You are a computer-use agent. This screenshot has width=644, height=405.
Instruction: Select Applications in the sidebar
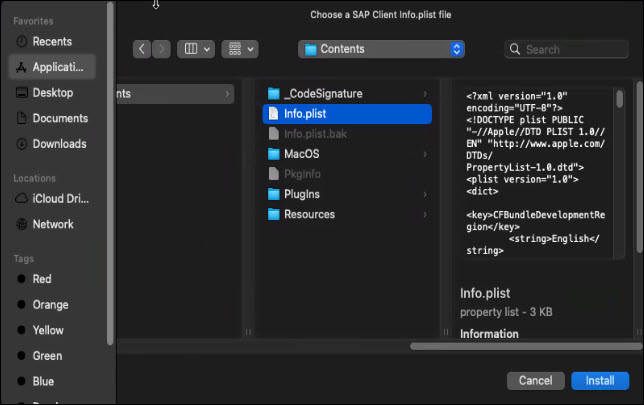(52, 67)
